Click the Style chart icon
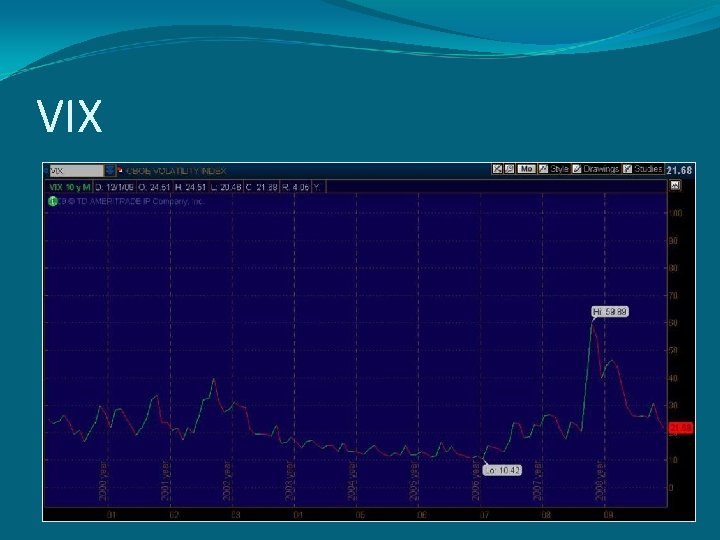 pos(543,169)
